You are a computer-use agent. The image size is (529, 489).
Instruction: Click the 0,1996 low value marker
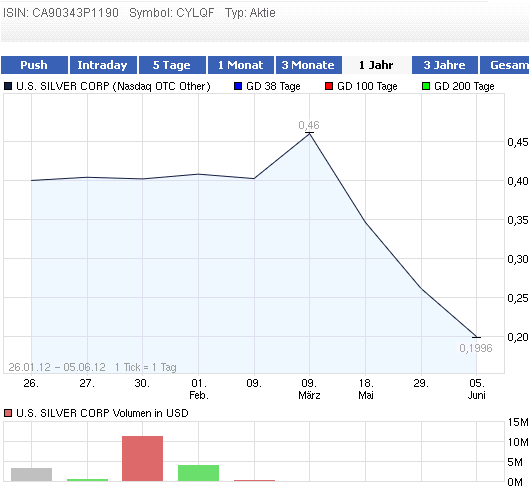pos(476,348)
